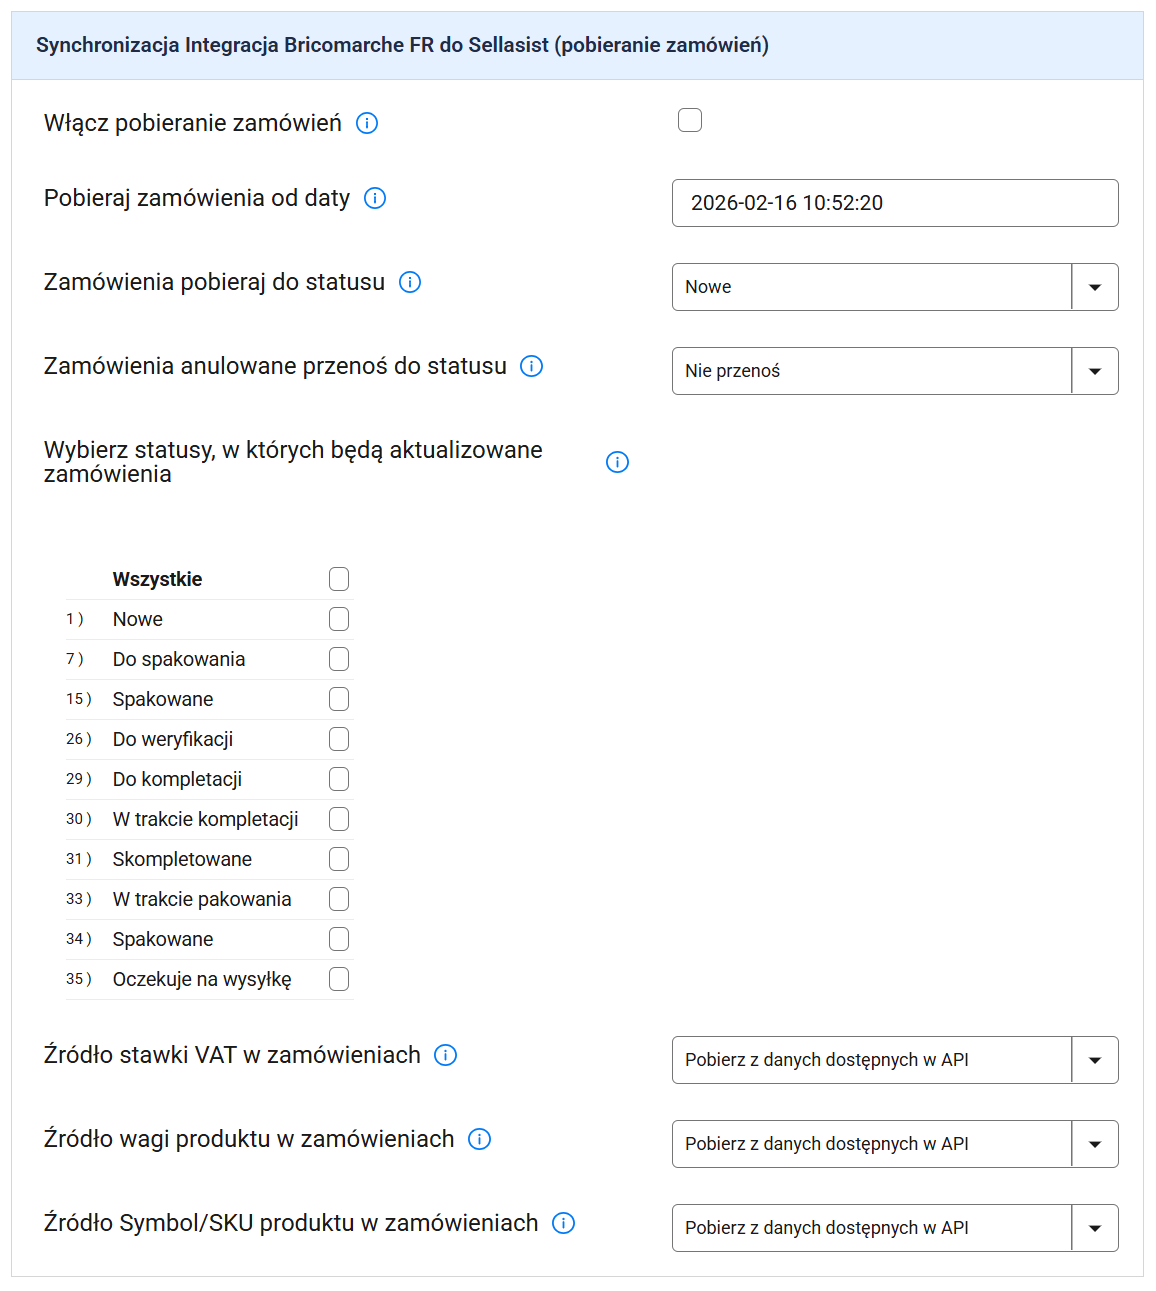Check the W trakcie kompletacji checkbox
This screenshot has width=1156, height=1291.
[339, 819]
